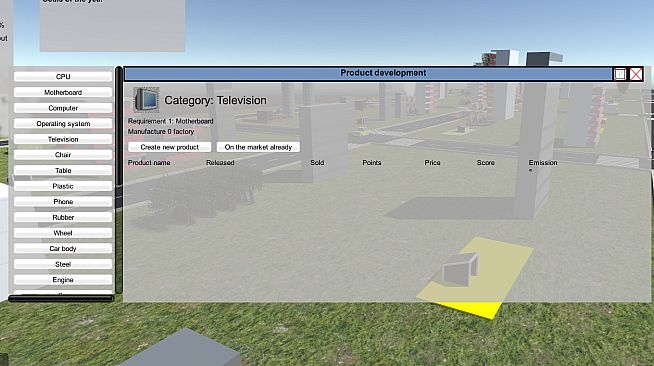This screenshot has width=654, height=366.
Task: Select the Rubber category
Action: point(63,217)
